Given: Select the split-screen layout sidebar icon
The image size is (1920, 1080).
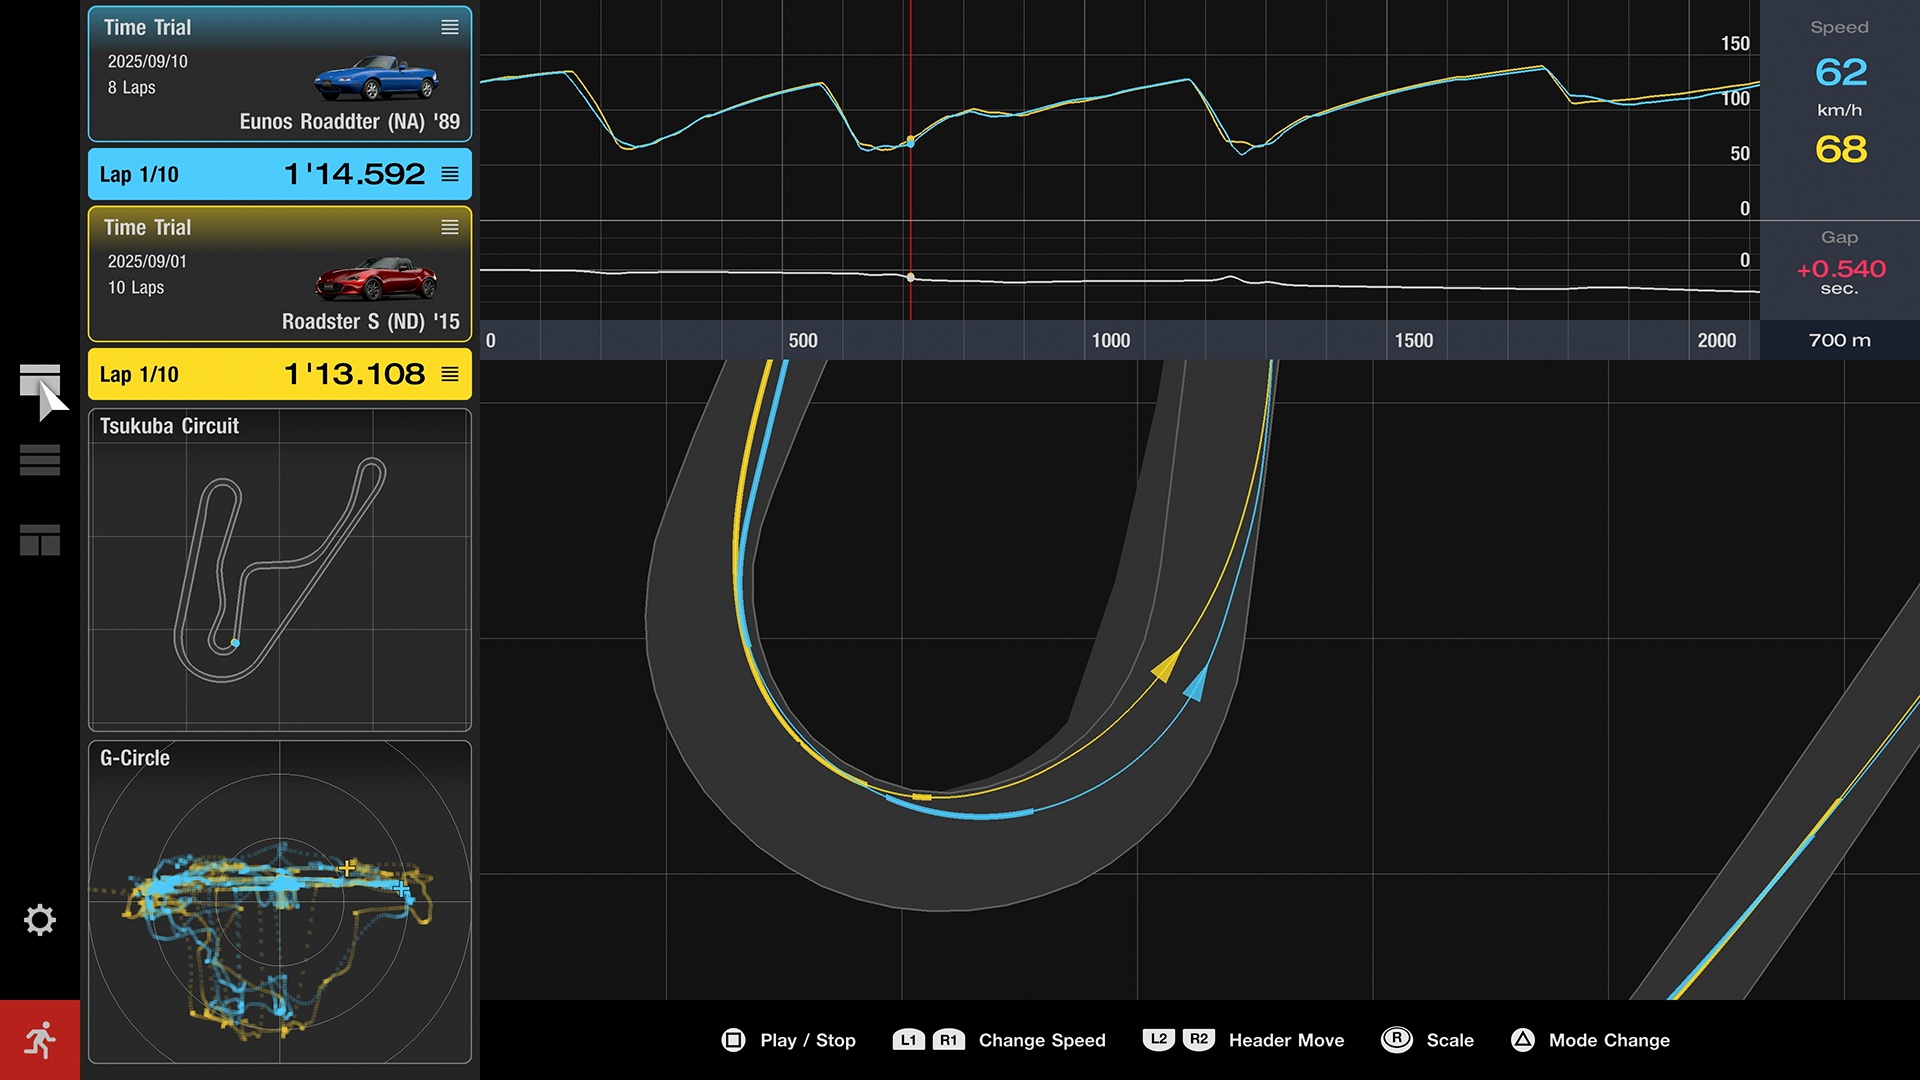Looking at the screenshot, I should pyautogui.click(x=38, y=540).
